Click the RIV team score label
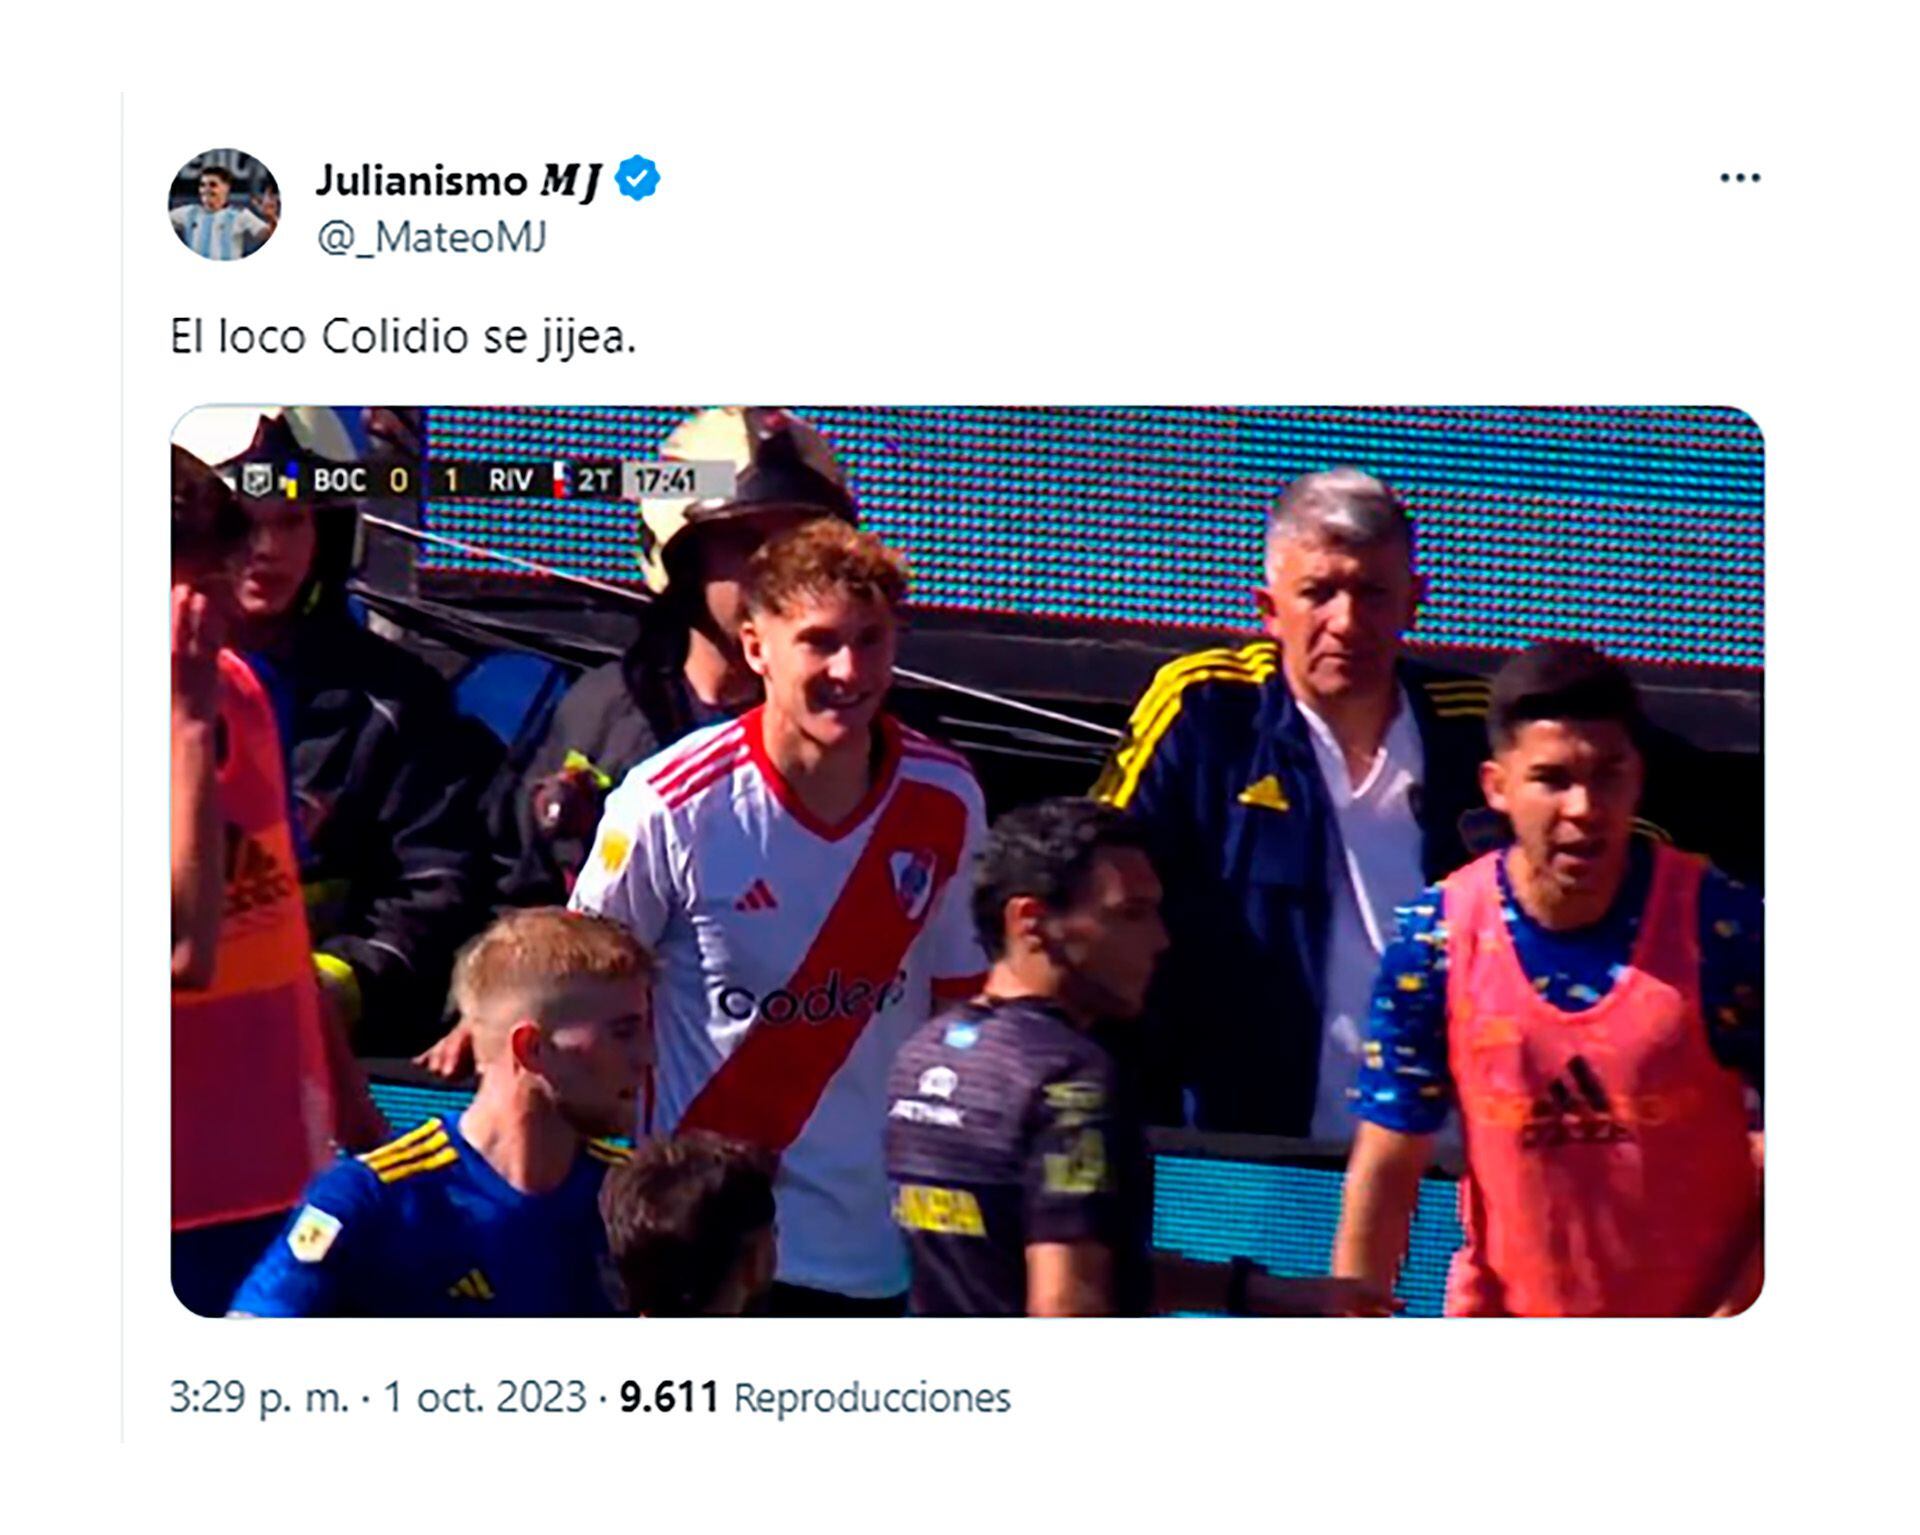The width and height of the screenshot is (1920, 1535). pyautogui.click(x=510, y=481)
